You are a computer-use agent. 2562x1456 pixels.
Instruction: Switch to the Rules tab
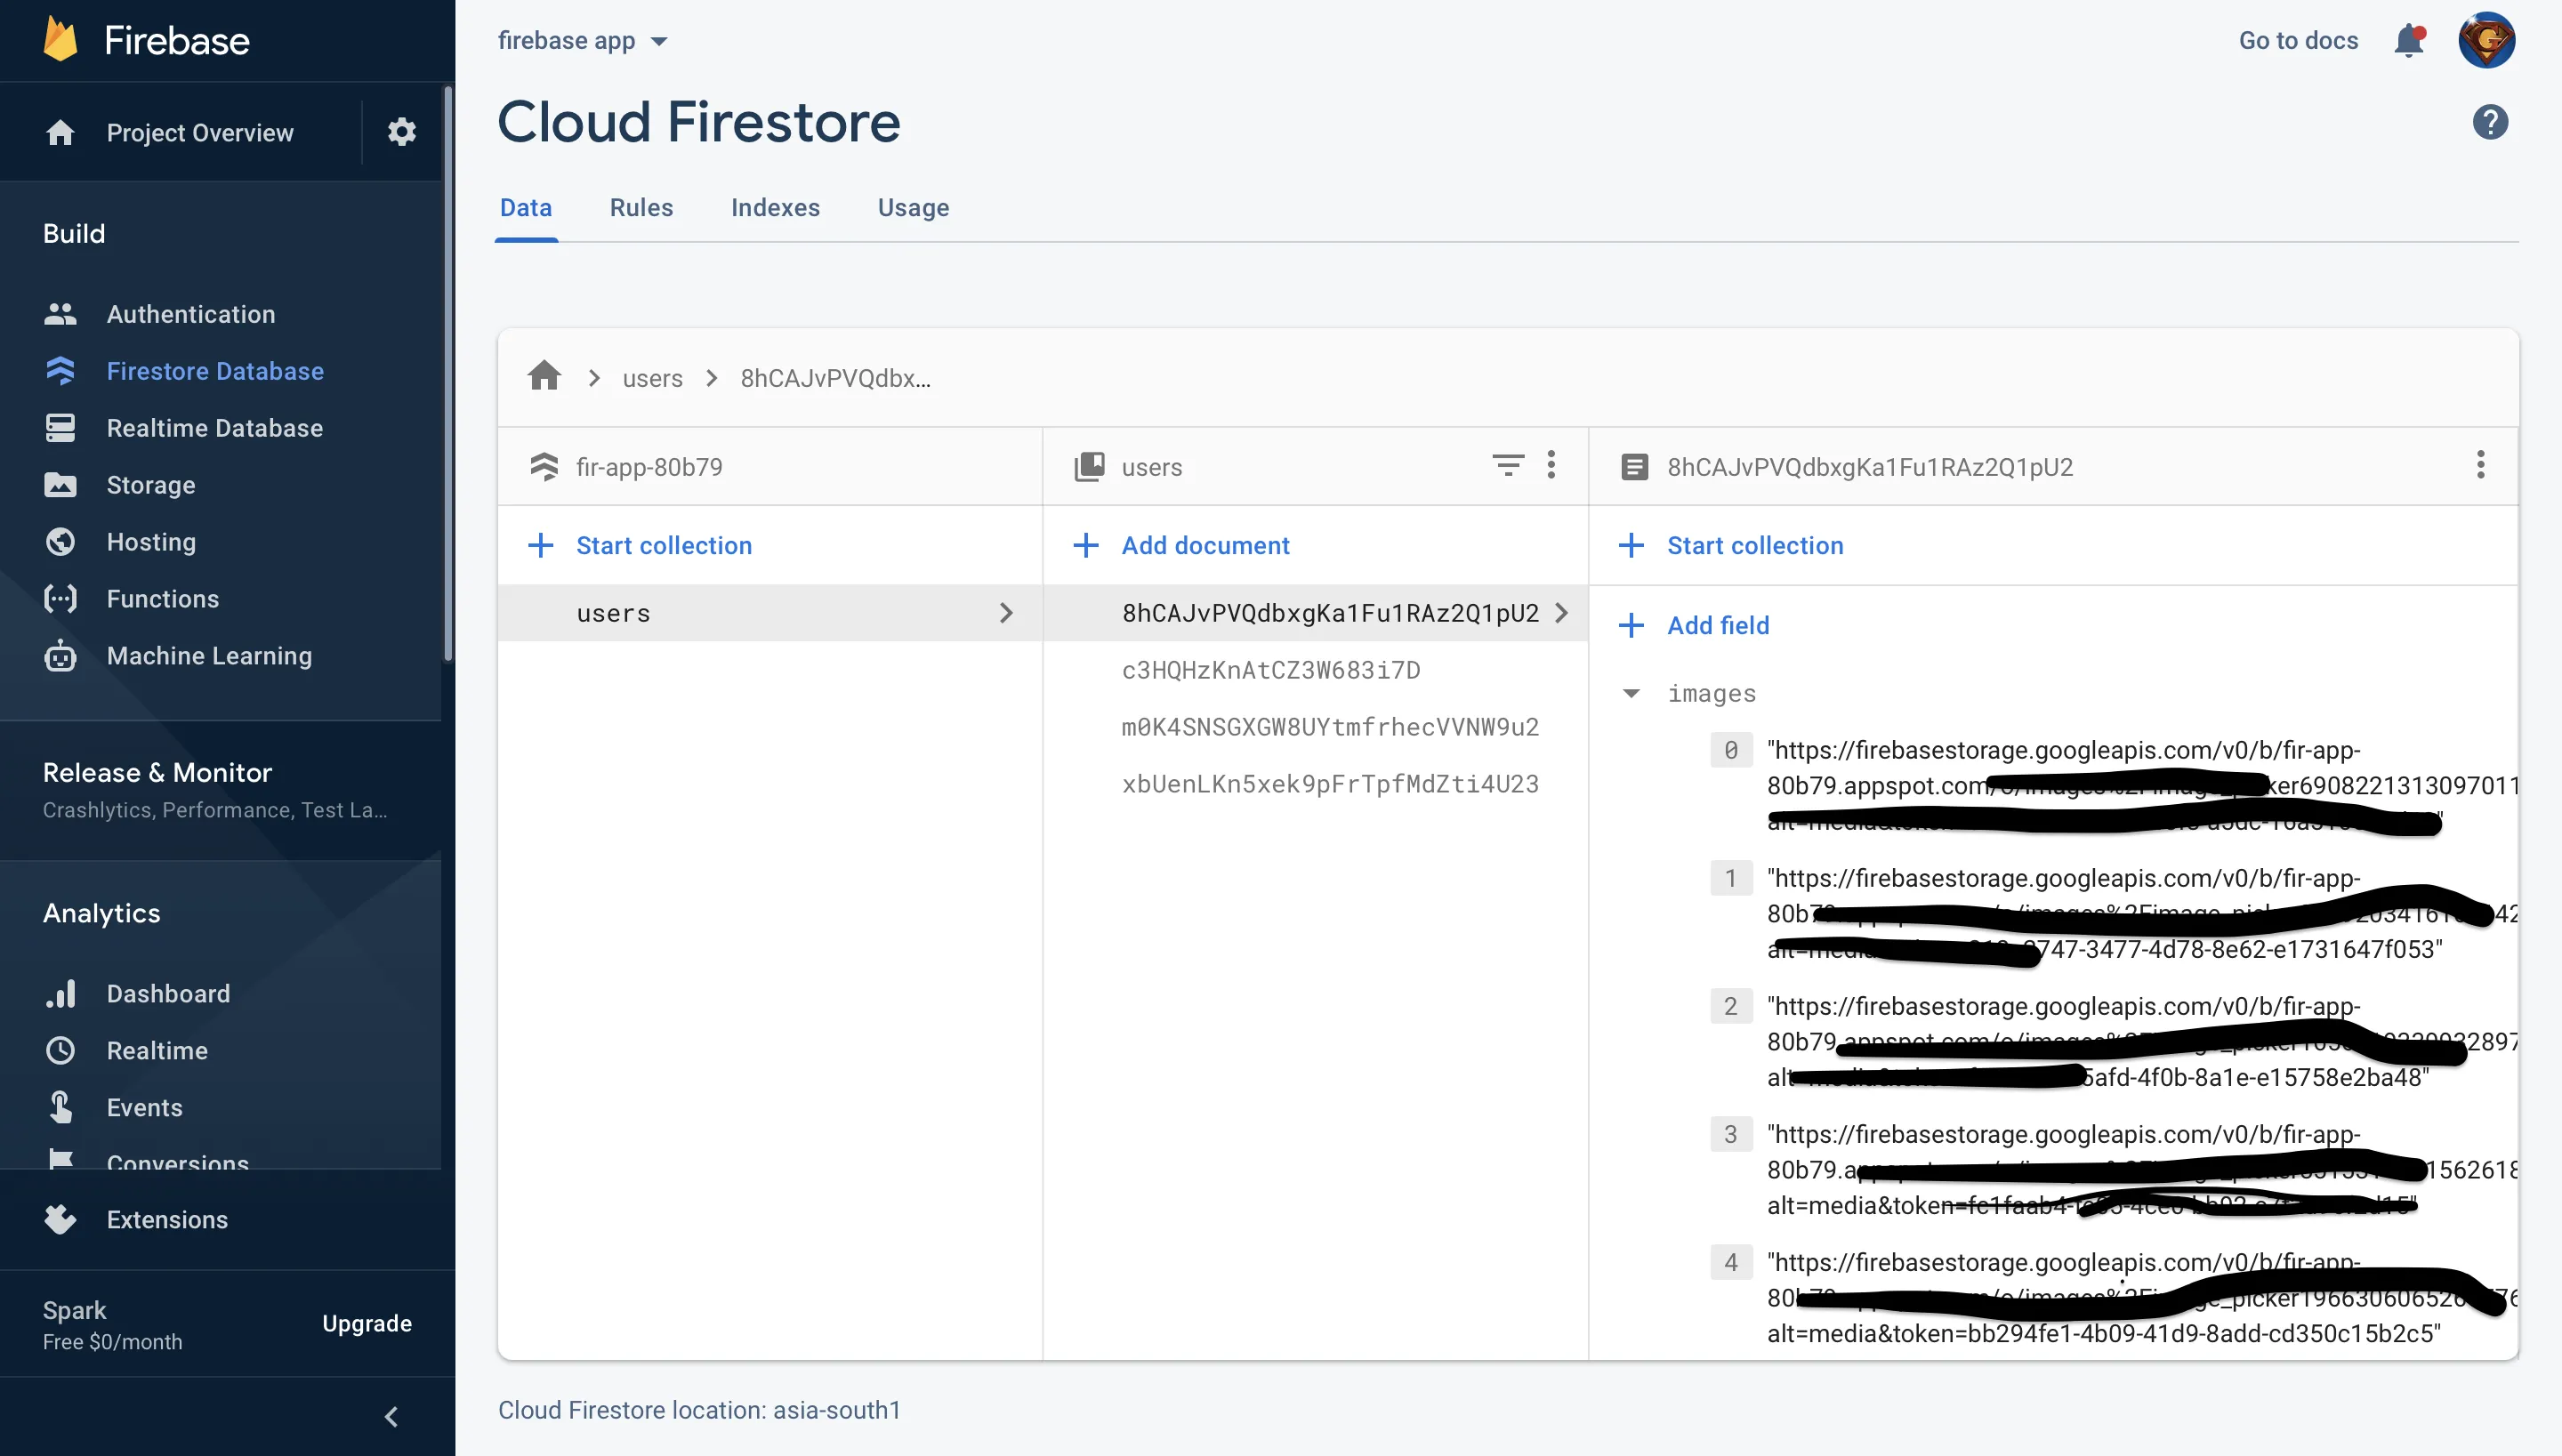(x=641, y=207)
